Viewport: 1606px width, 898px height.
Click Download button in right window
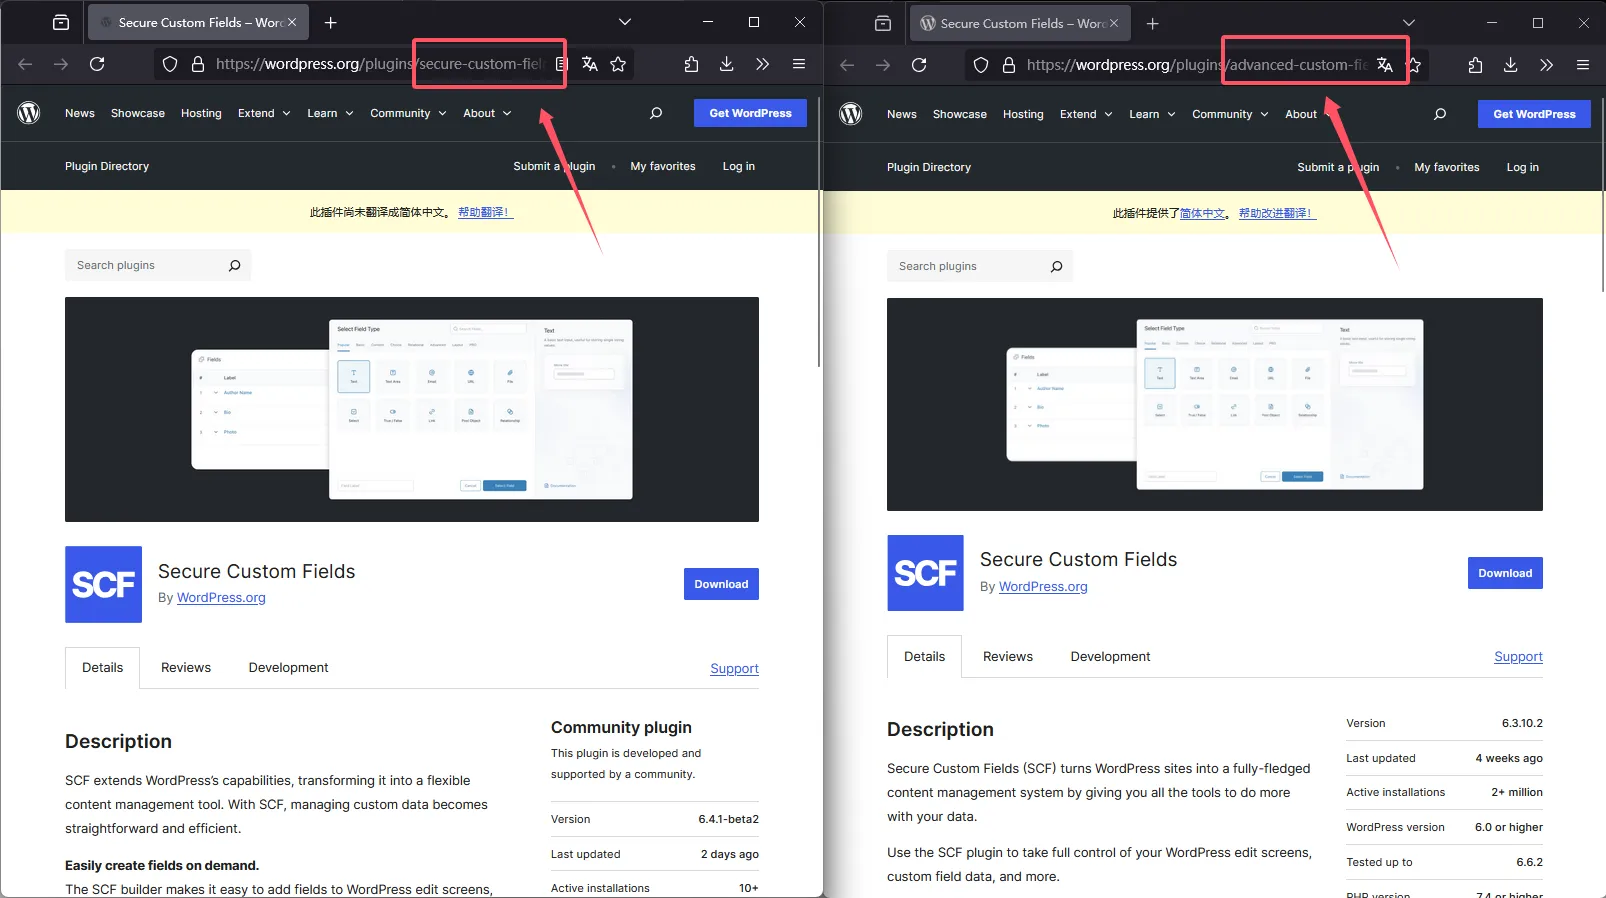(1505, 573)
